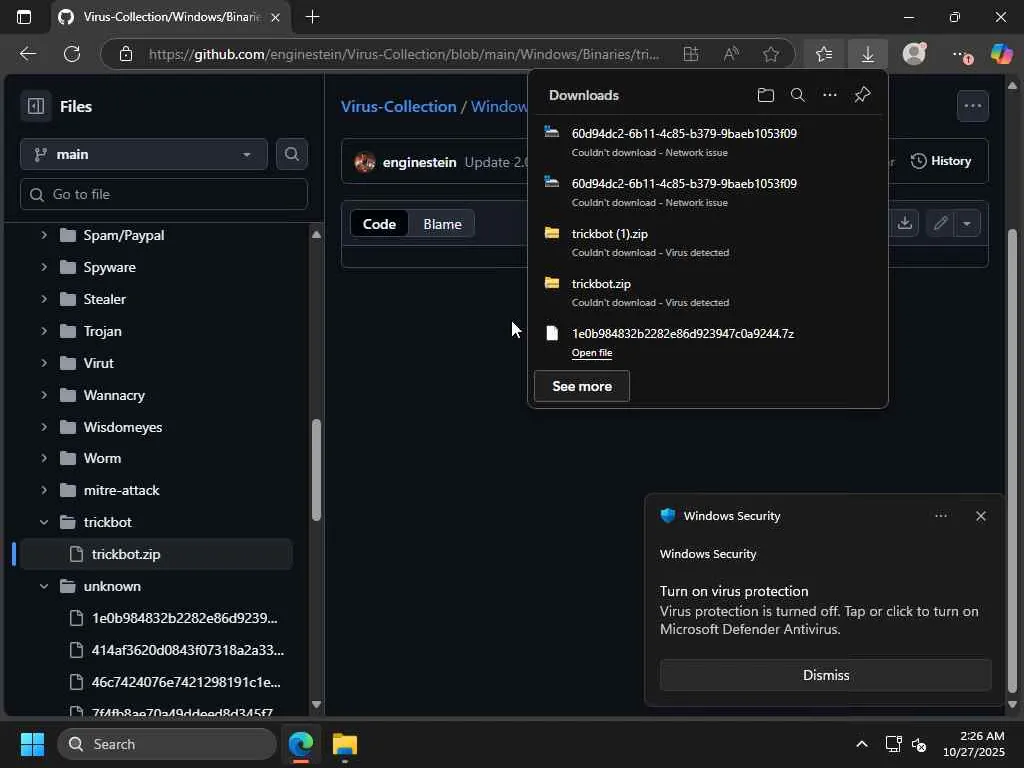Dismiss the Windows Security notification
Viewport: 1024px width, 768px height.
[825, 675]
